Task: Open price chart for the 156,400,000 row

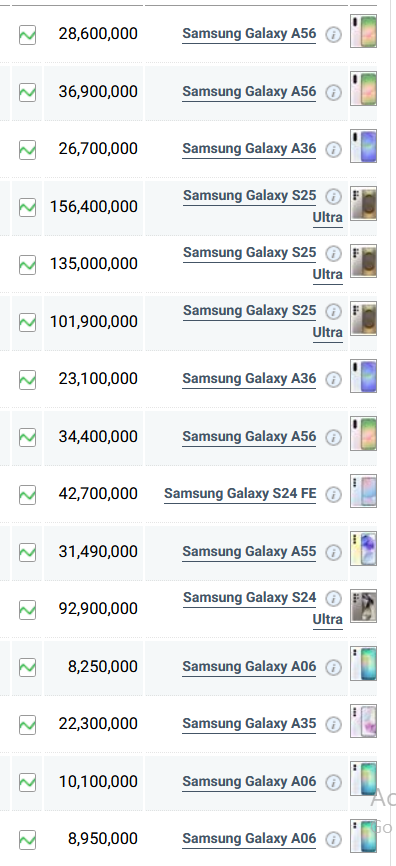Action: click(27, 207)
